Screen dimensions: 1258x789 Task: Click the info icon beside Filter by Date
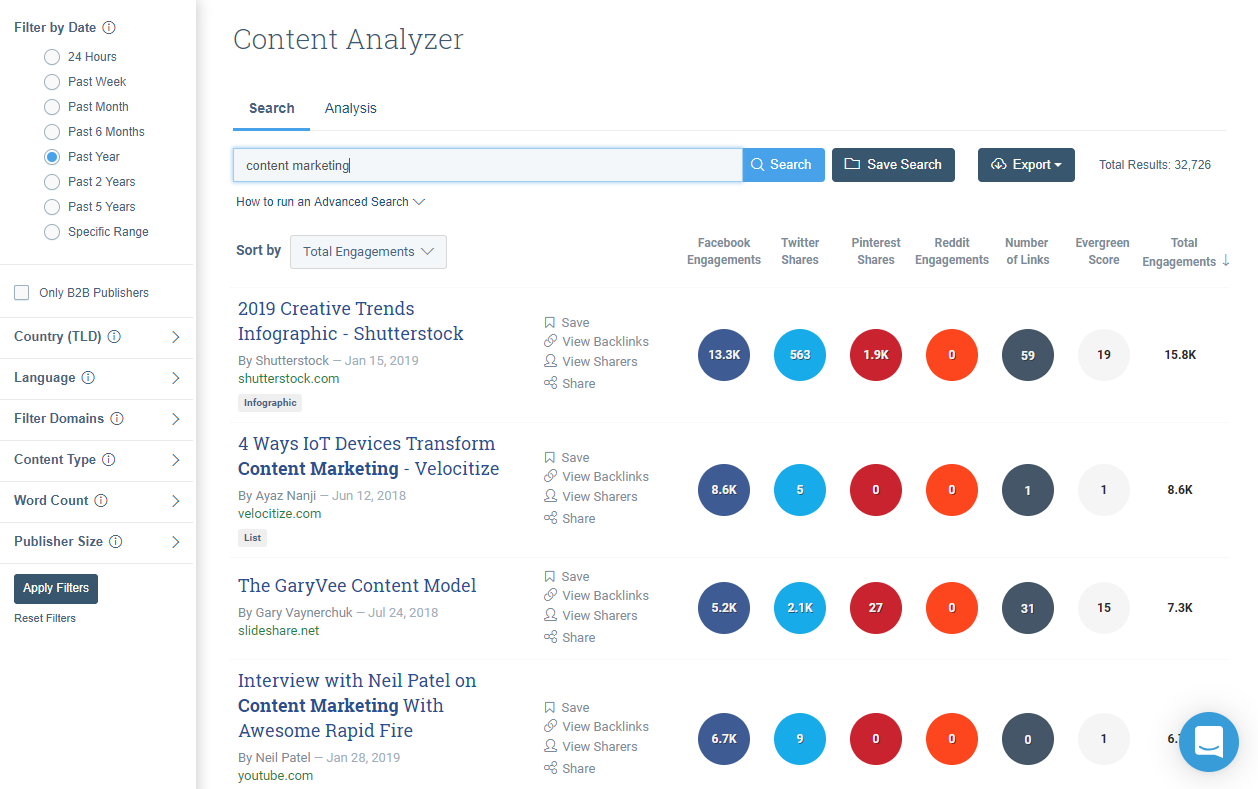coord(109,28)
